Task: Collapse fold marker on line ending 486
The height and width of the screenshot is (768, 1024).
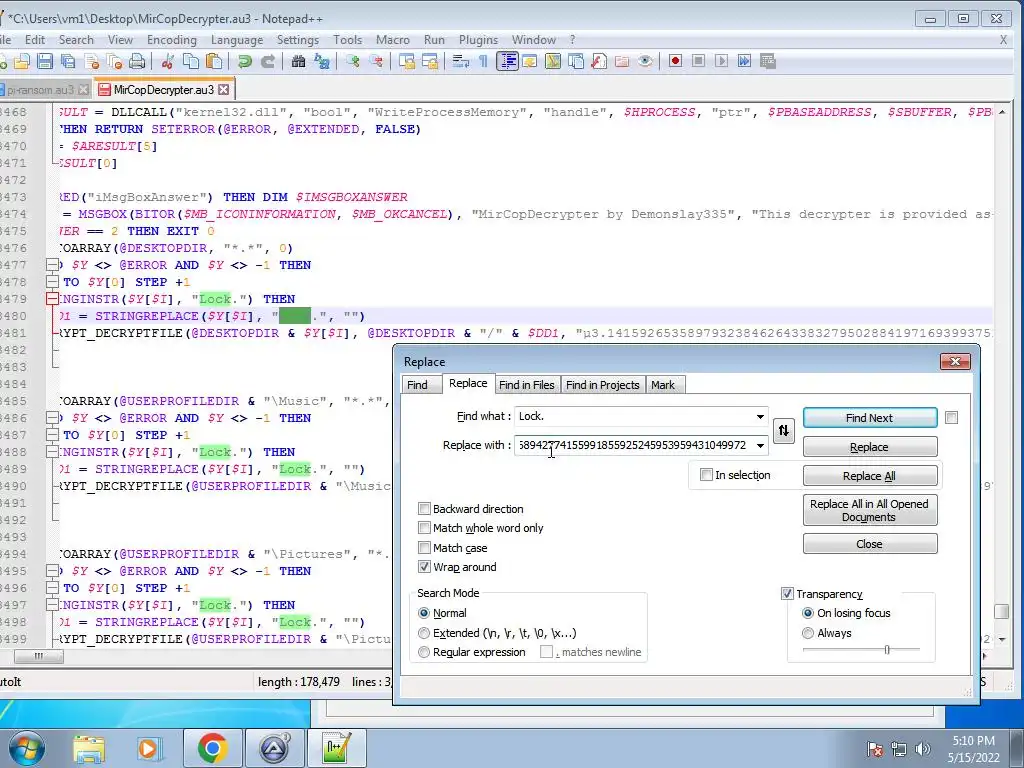Action: click(x=52, y=418)
